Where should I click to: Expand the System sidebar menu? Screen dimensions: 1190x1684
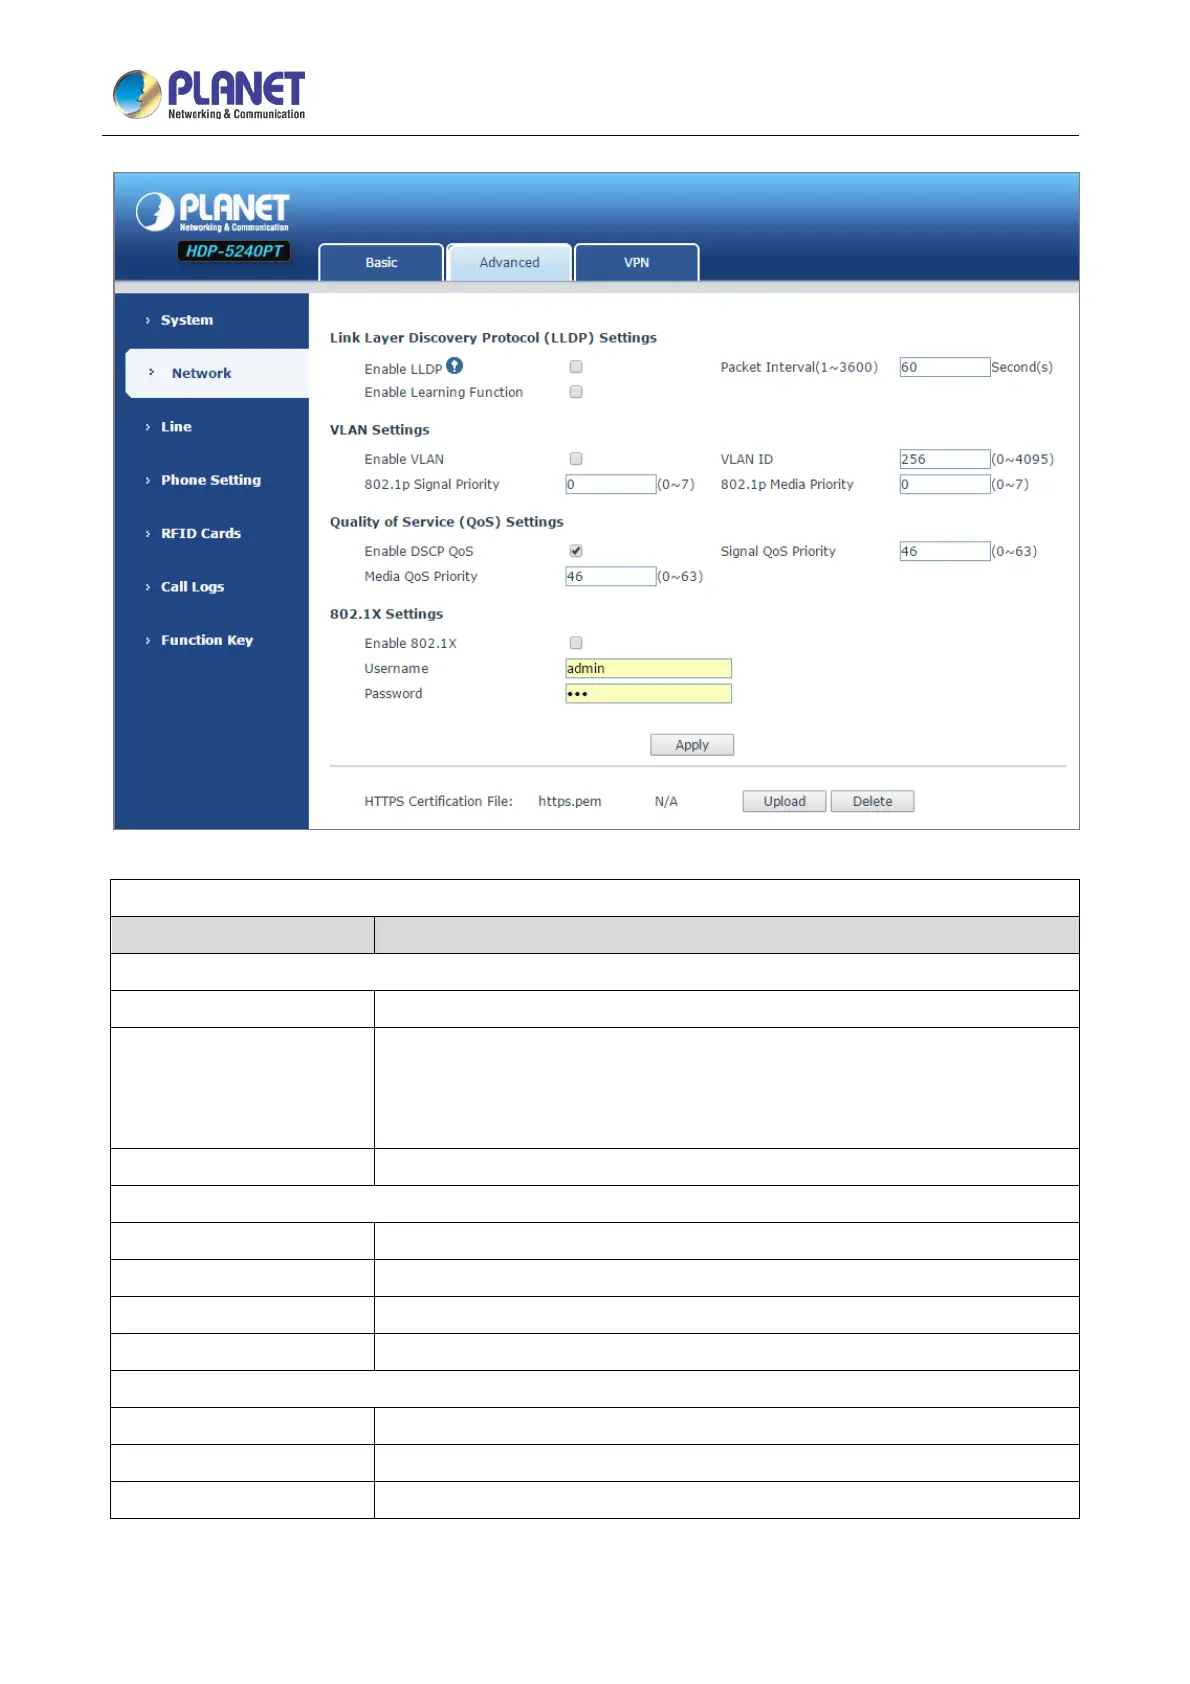tap(187, 320)
